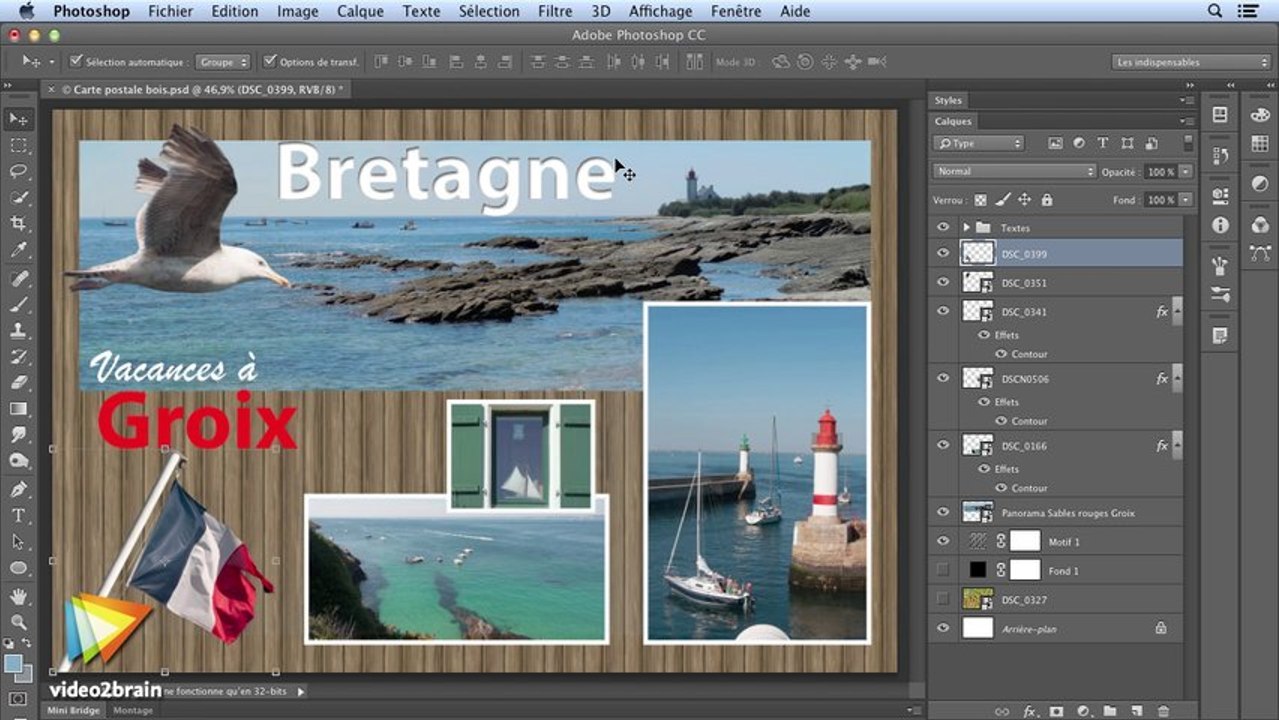Hide the Arrière-plan layer

click(x=943, y=628)
